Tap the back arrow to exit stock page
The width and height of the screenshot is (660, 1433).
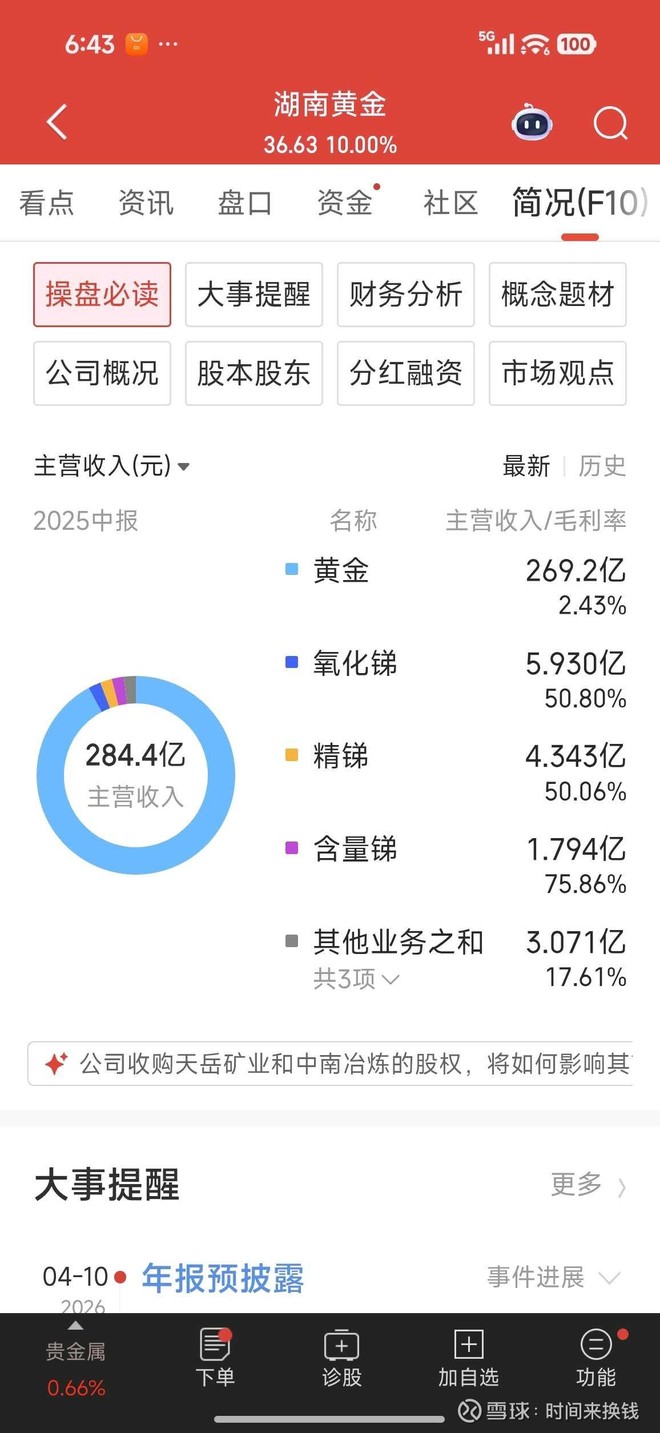(x=55, y=122)
